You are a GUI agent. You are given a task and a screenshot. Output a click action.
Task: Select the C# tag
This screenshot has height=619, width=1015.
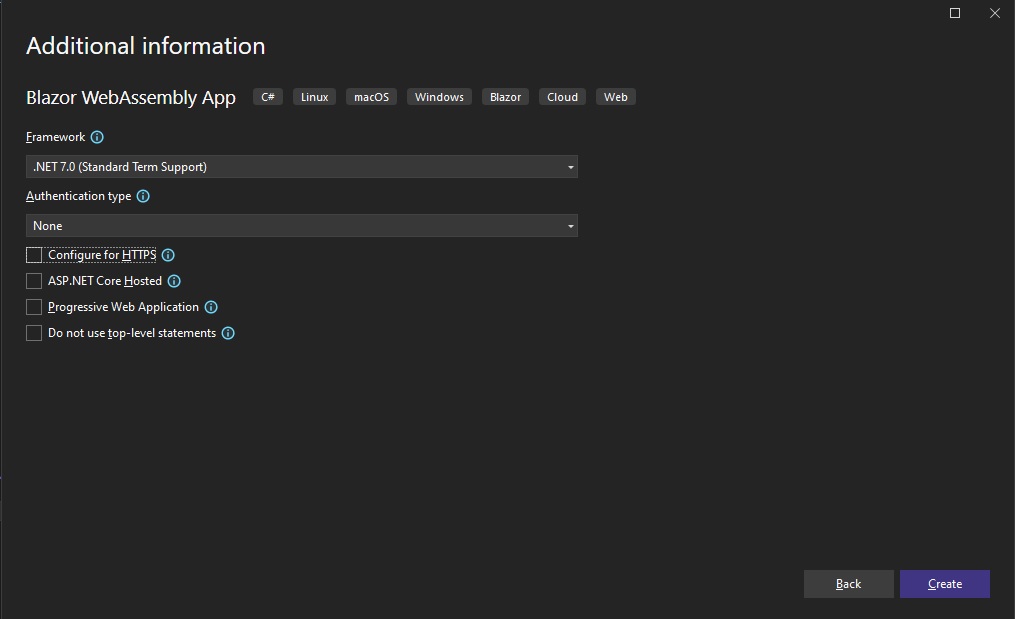(268, 97)
